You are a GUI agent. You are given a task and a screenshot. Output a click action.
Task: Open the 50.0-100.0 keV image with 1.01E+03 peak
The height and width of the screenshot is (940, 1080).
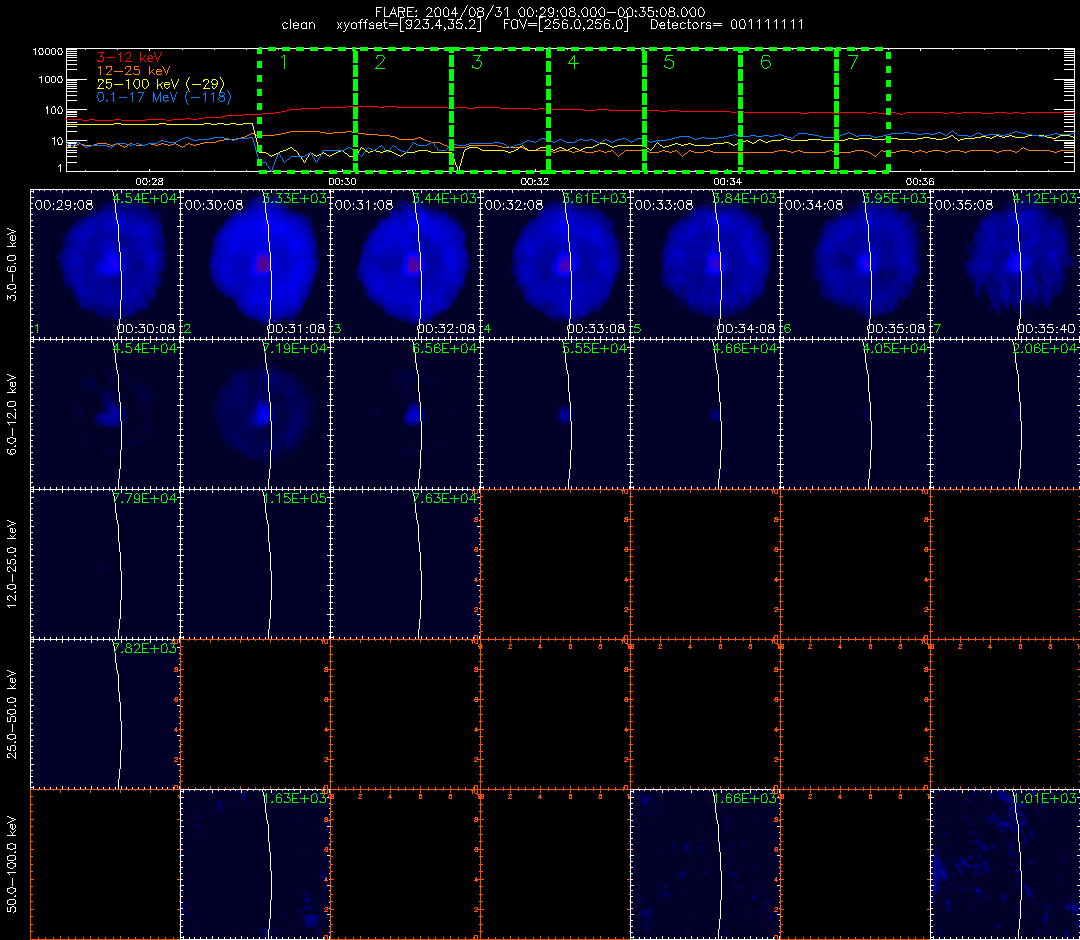[x=1006, y=864]
